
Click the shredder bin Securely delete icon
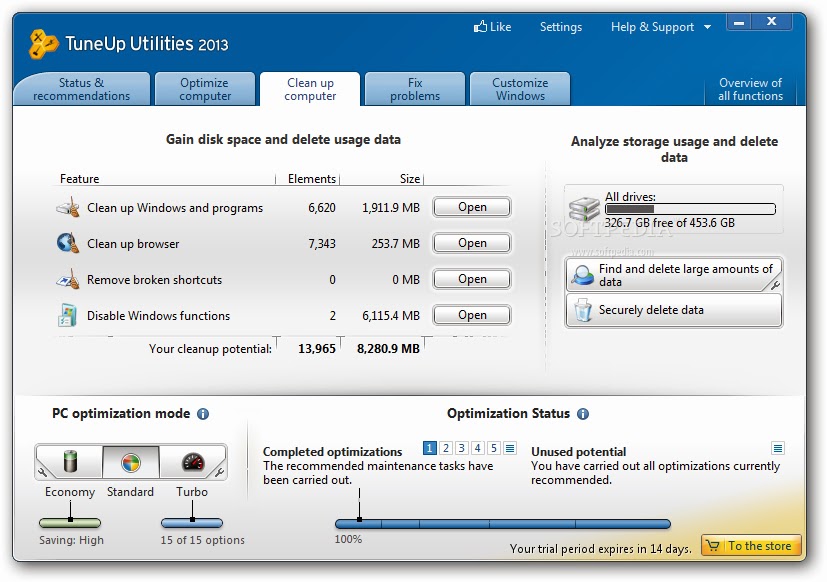583,310
